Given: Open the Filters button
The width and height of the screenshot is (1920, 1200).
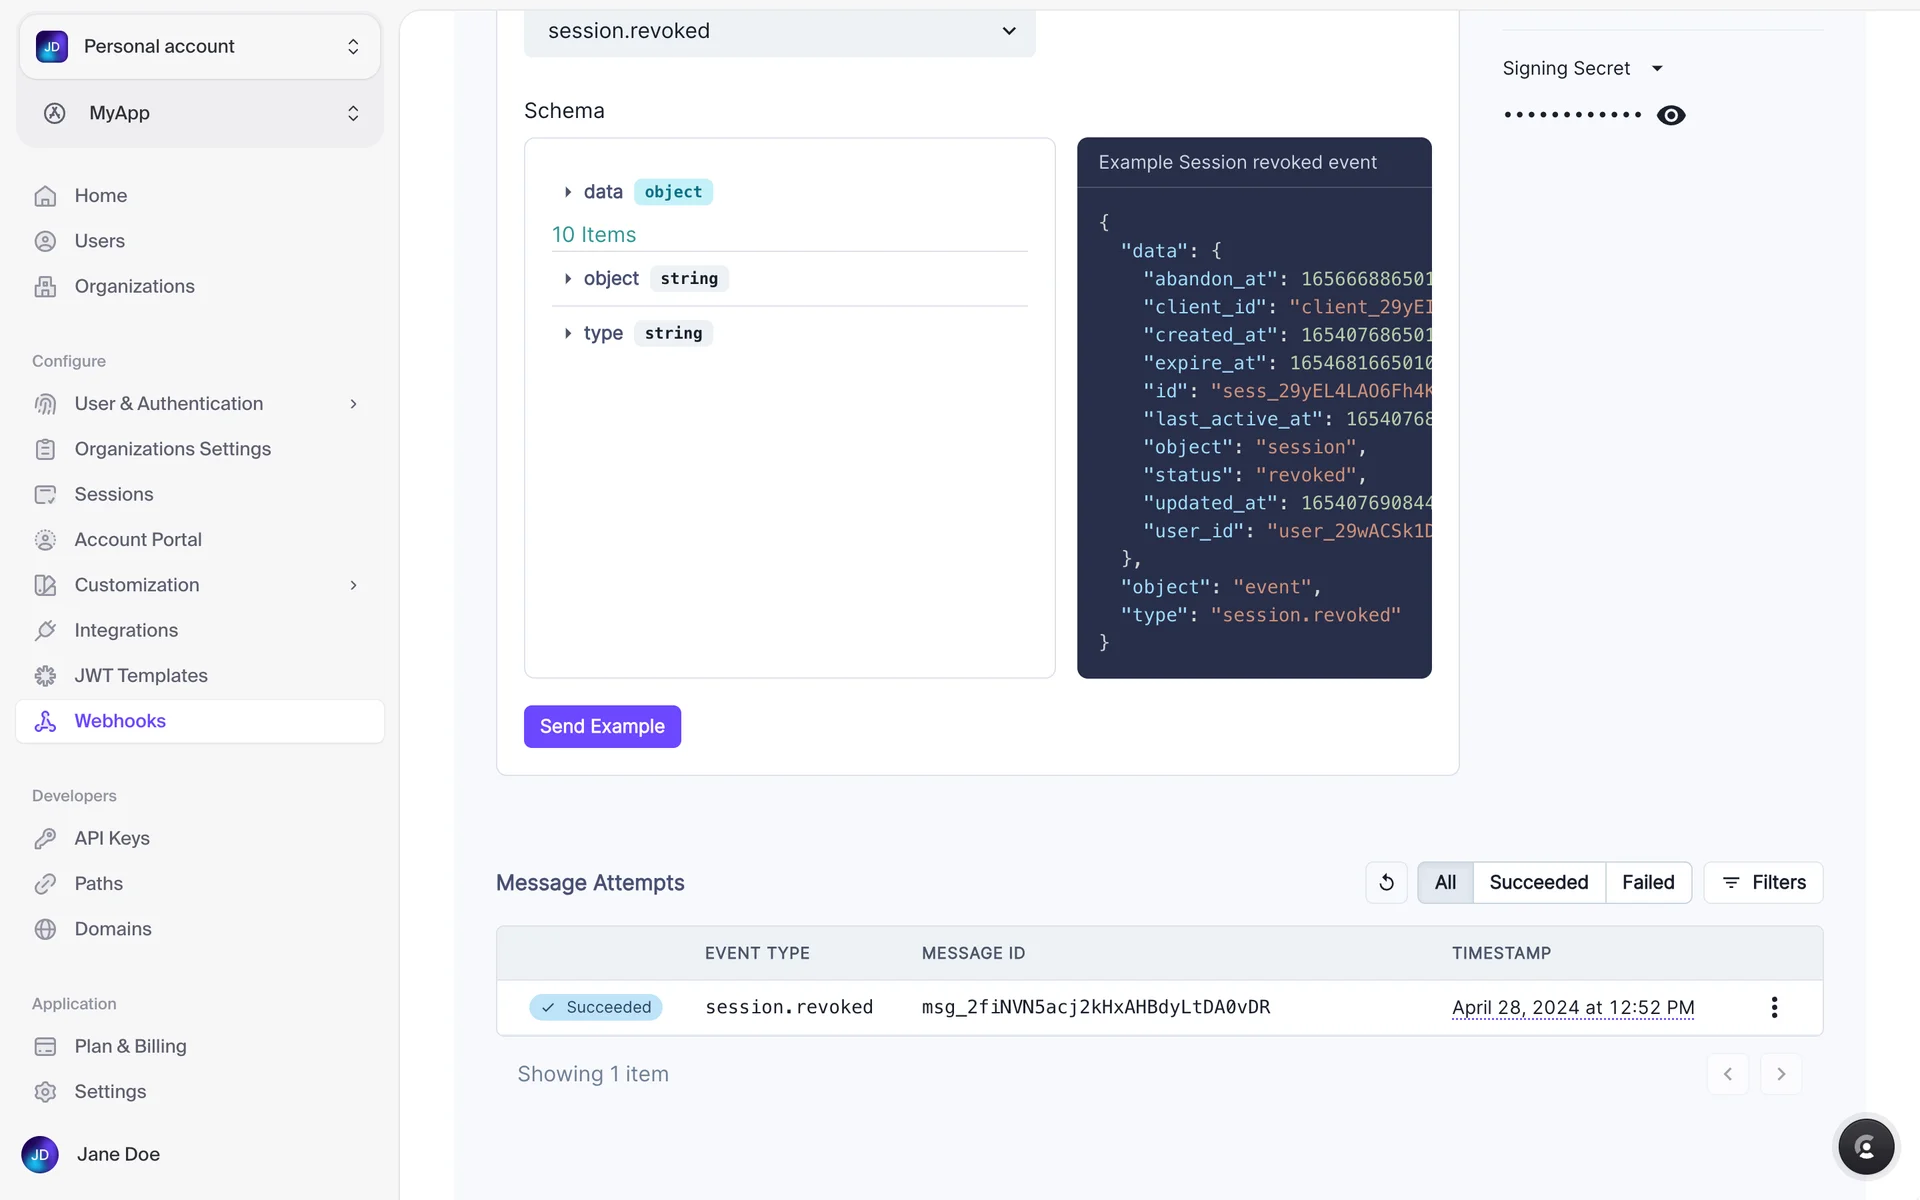Looking at the screenshot, I should click(1763, 882).
